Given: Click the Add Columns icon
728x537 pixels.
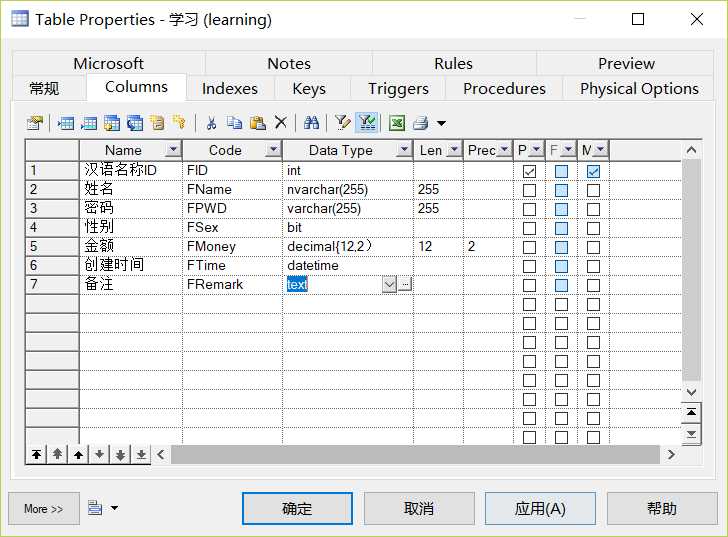Looking at the screenshot, I should point(112,123).
